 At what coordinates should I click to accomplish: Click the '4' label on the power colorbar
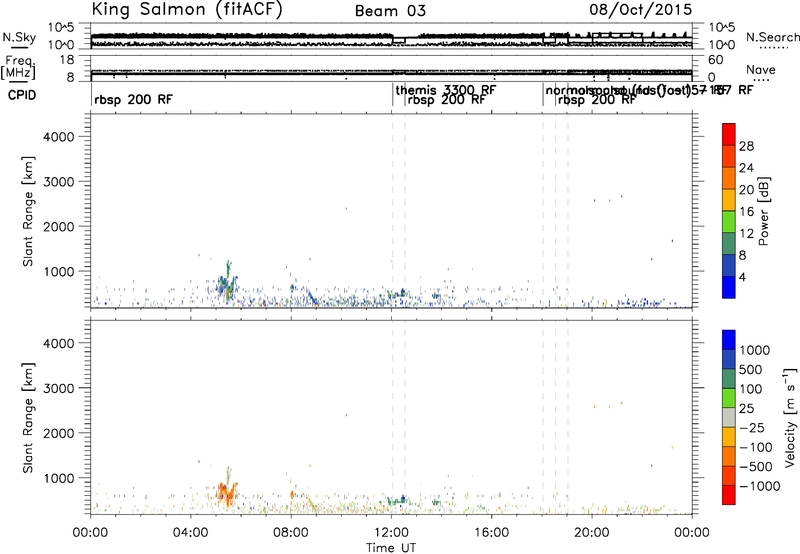point(742,277)
